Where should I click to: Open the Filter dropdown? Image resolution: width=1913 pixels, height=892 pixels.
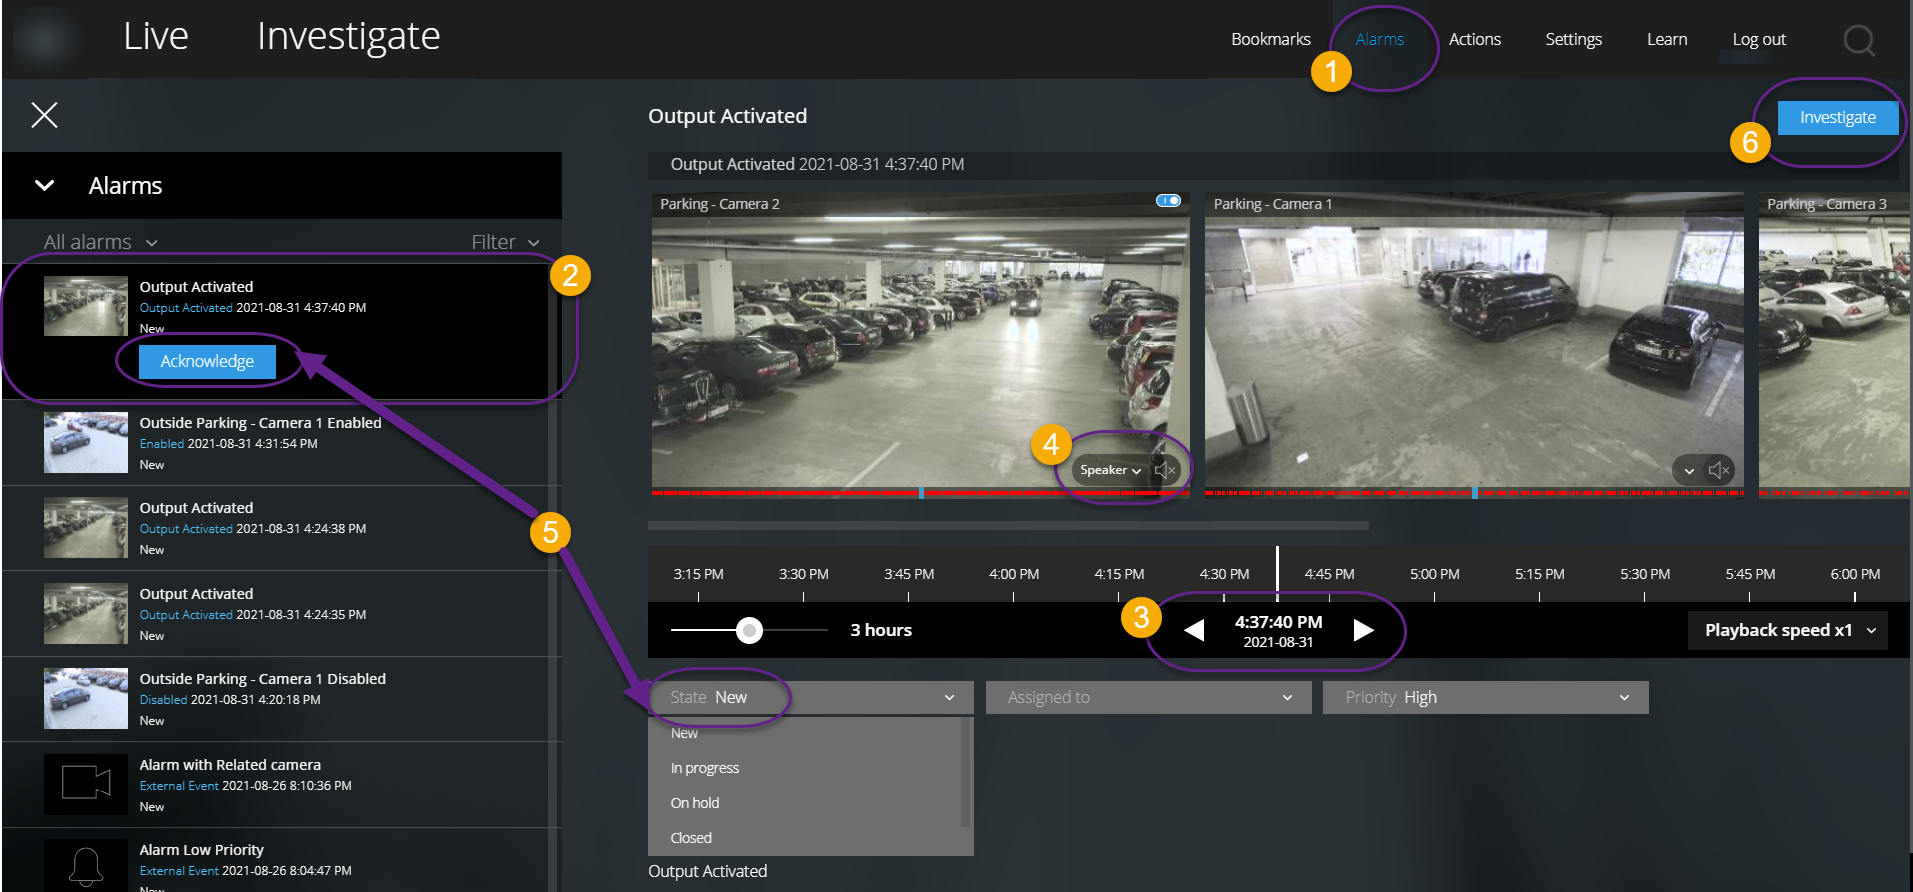pyautogui.click(x=505, y=242)
